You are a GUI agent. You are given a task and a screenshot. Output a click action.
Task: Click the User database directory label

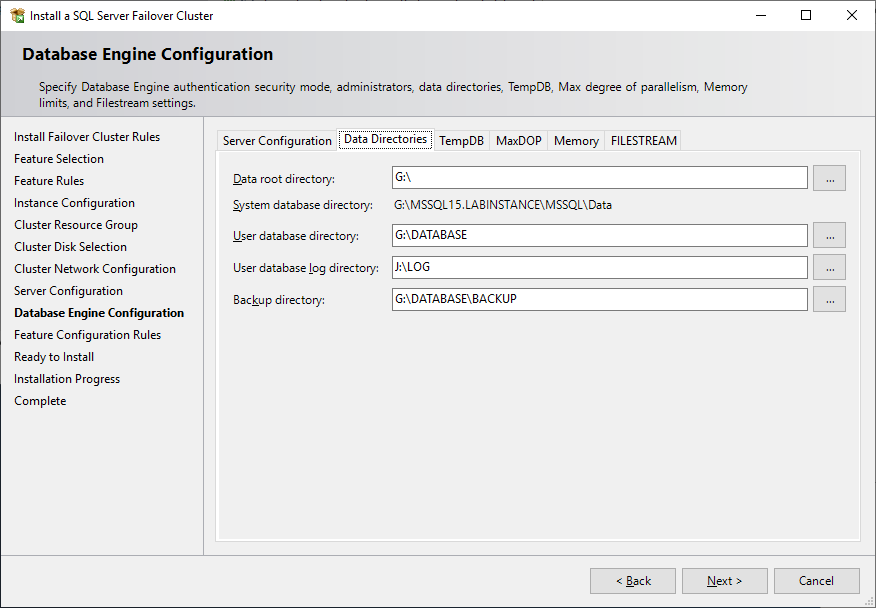click(x=296, y=236)
